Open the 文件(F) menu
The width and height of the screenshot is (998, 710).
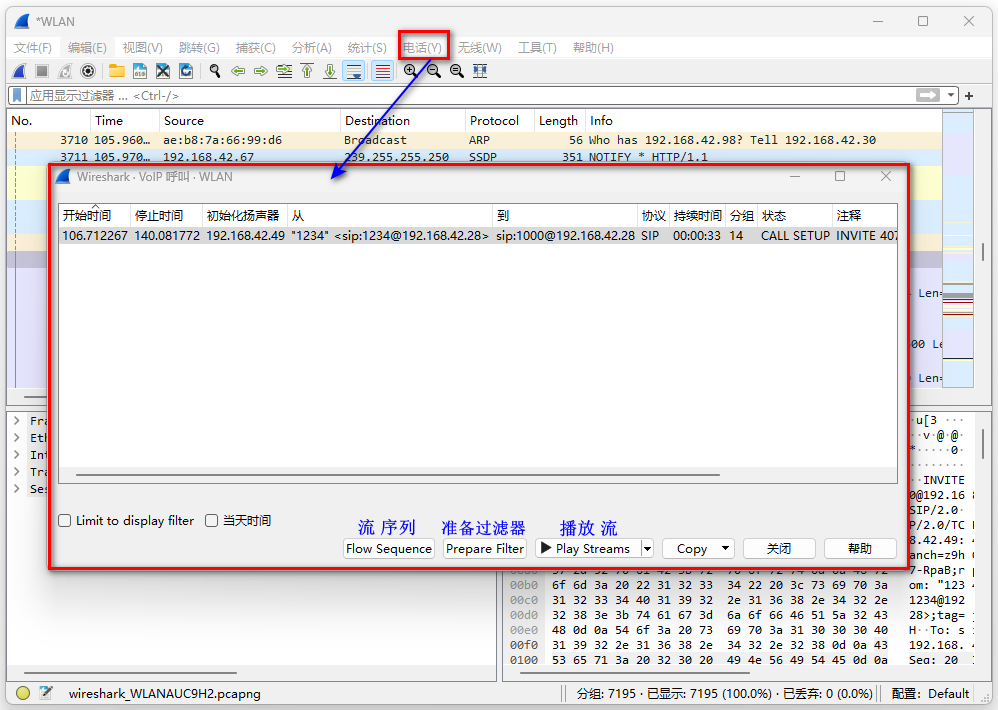tap(33, 48)
